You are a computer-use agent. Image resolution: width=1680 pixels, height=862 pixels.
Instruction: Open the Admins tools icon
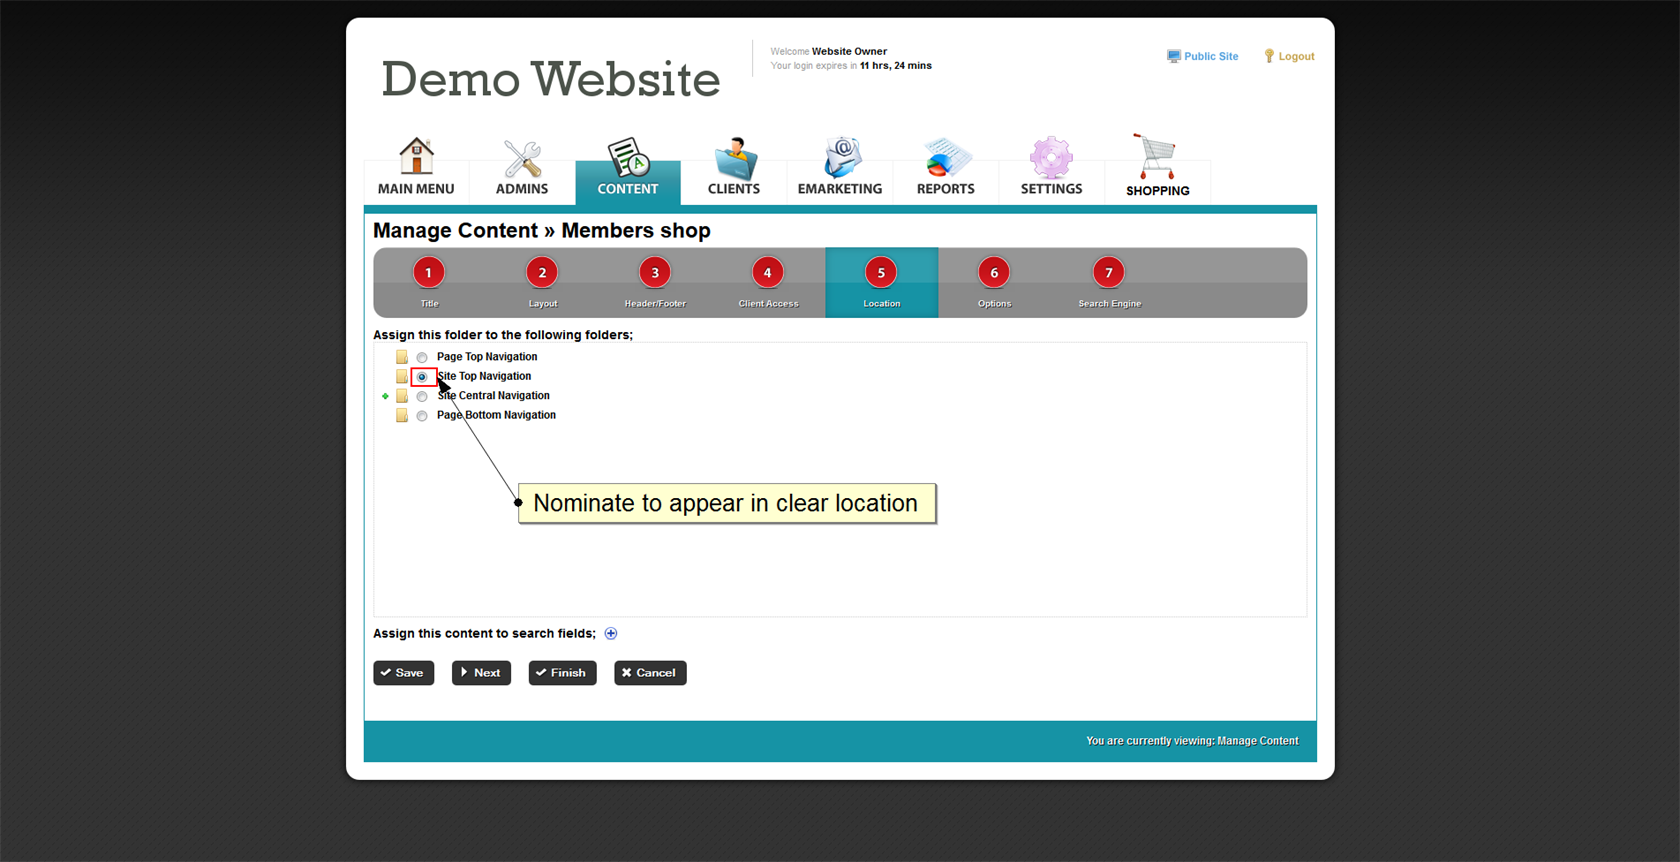click(522, 158)
